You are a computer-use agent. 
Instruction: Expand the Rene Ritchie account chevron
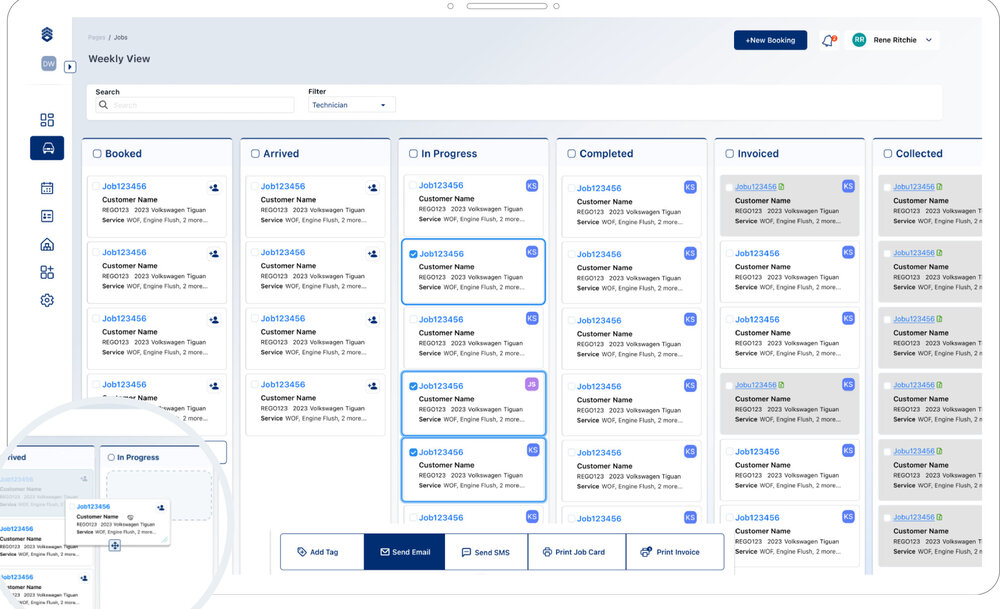coord(929,40)
